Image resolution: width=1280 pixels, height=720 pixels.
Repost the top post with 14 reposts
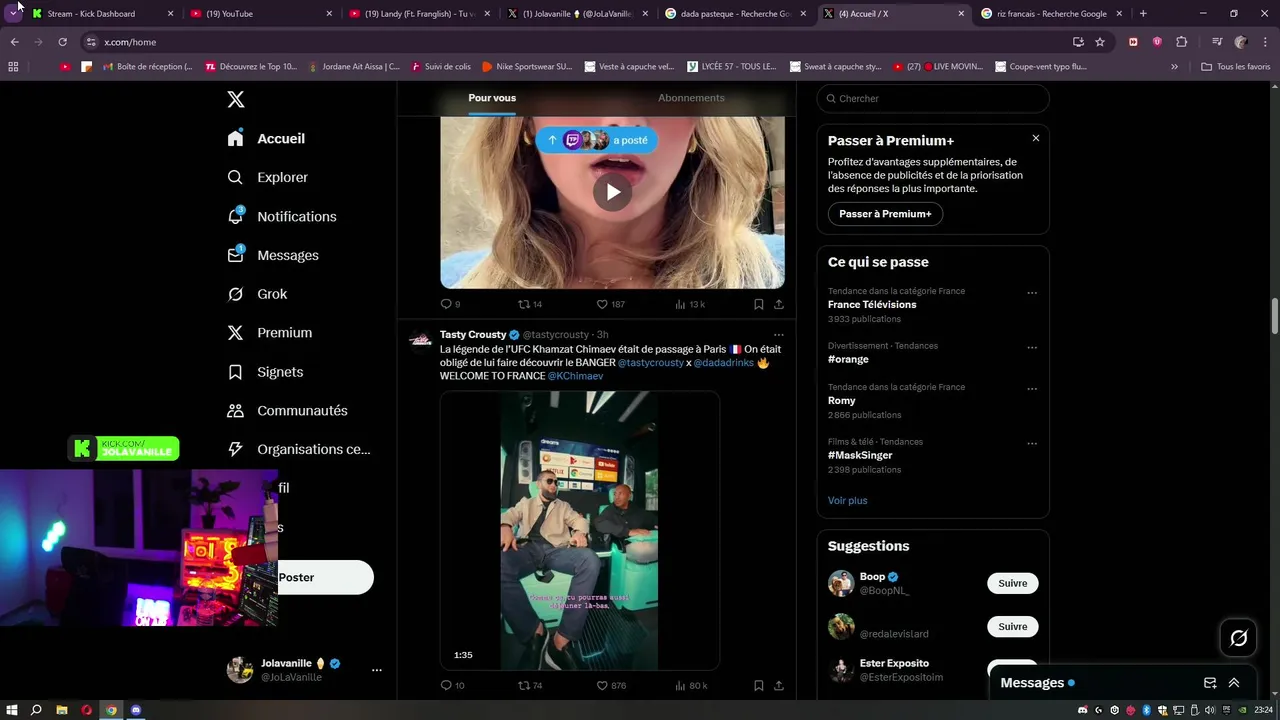tap(530, 304)
